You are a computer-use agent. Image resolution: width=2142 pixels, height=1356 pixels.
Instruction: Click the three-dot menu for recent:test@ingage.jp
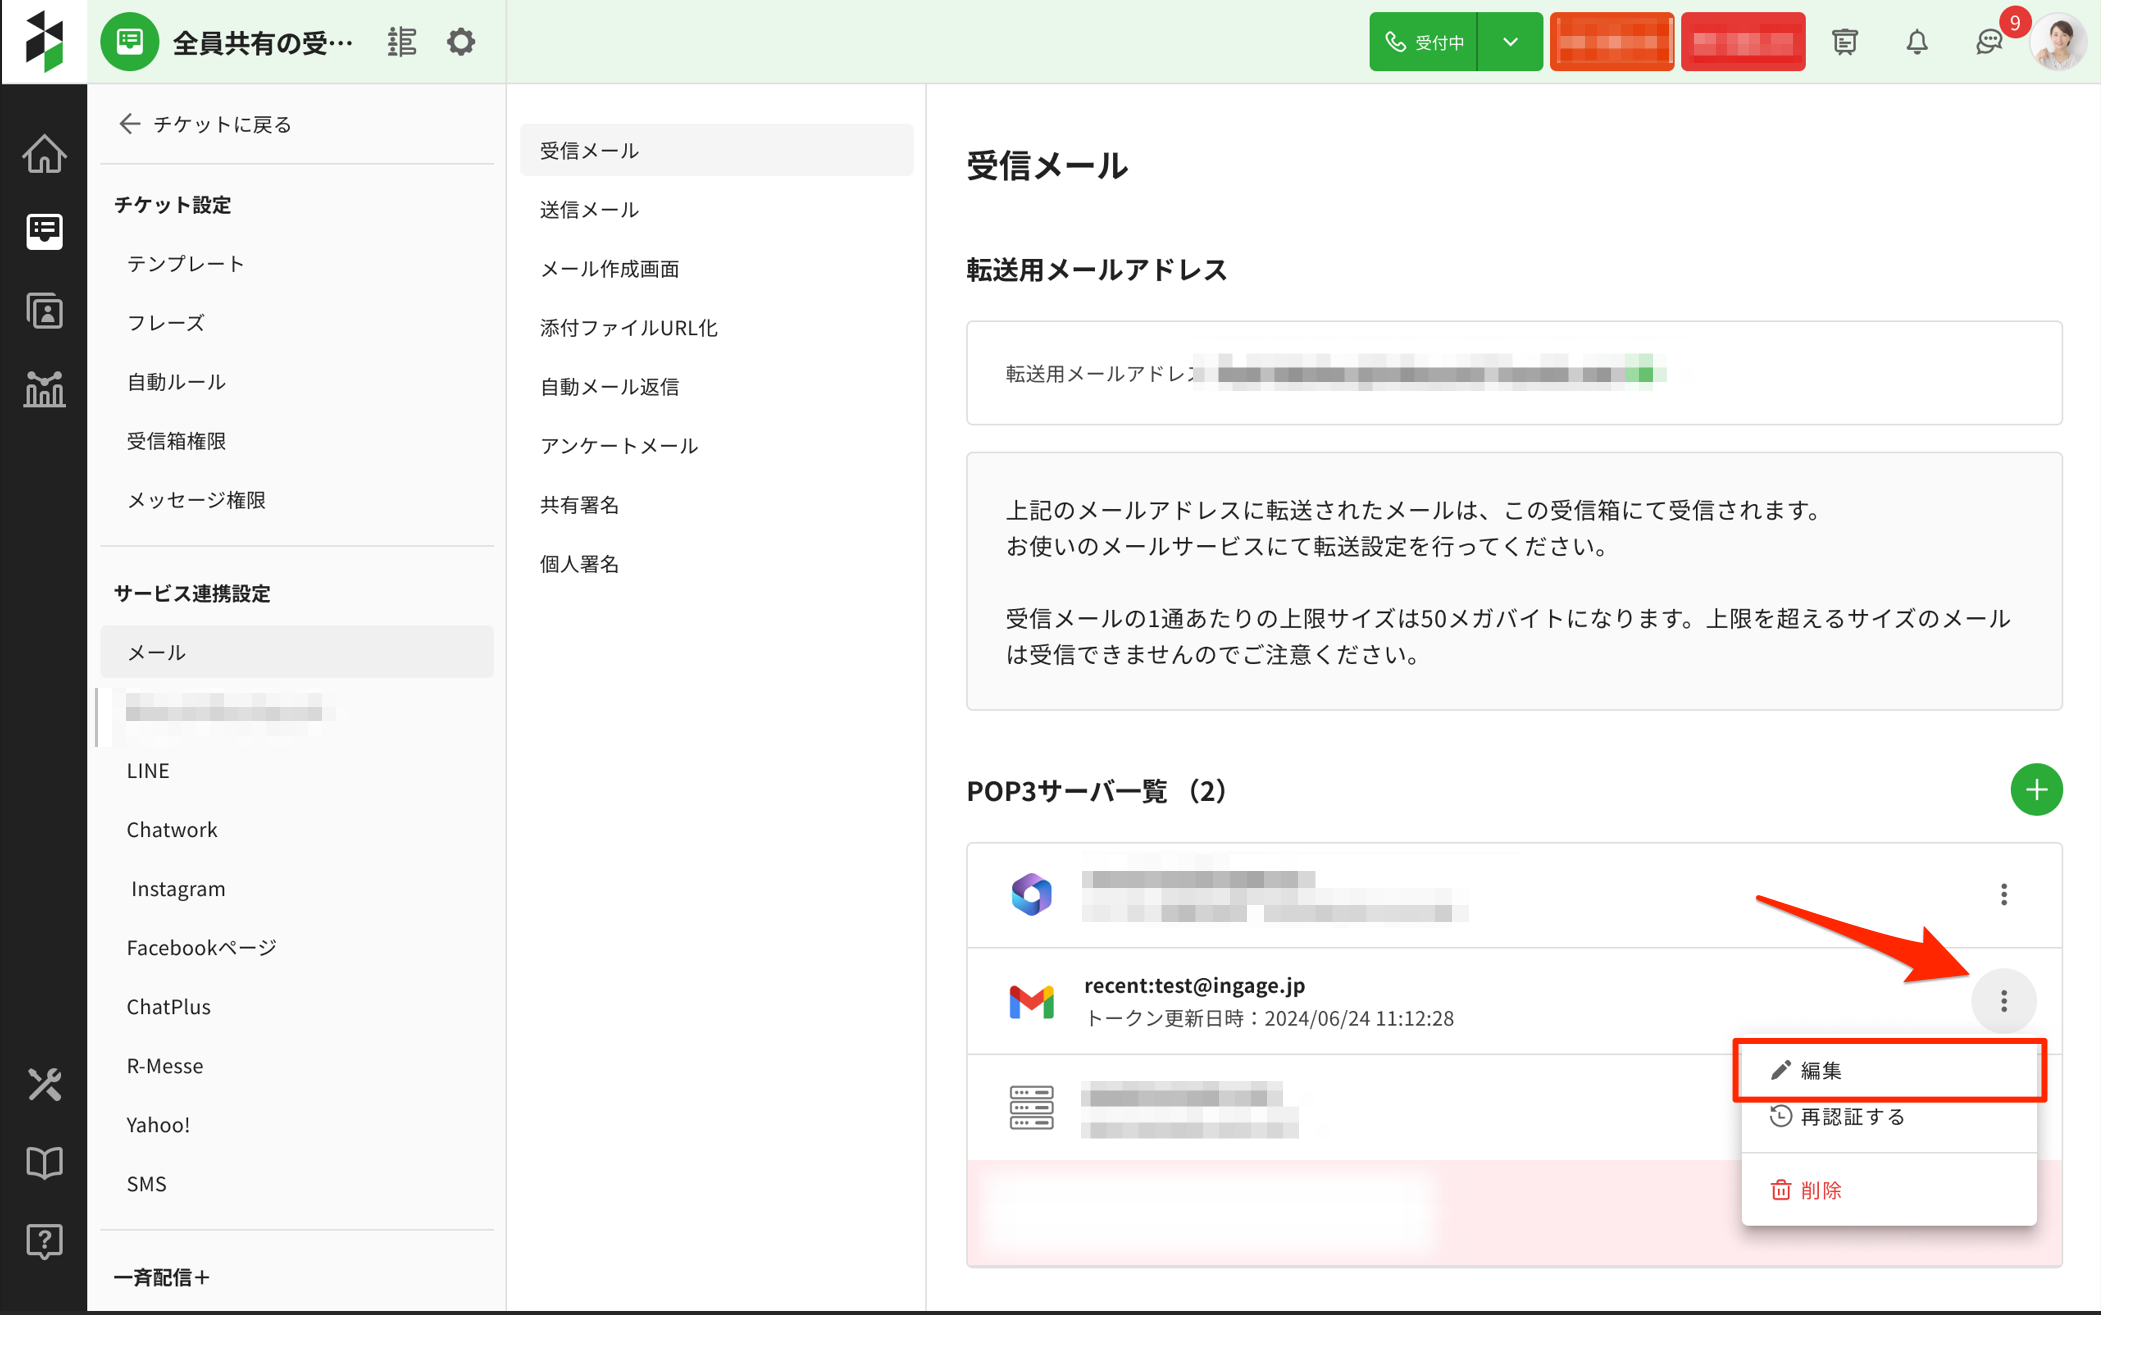point(2003,1001)
